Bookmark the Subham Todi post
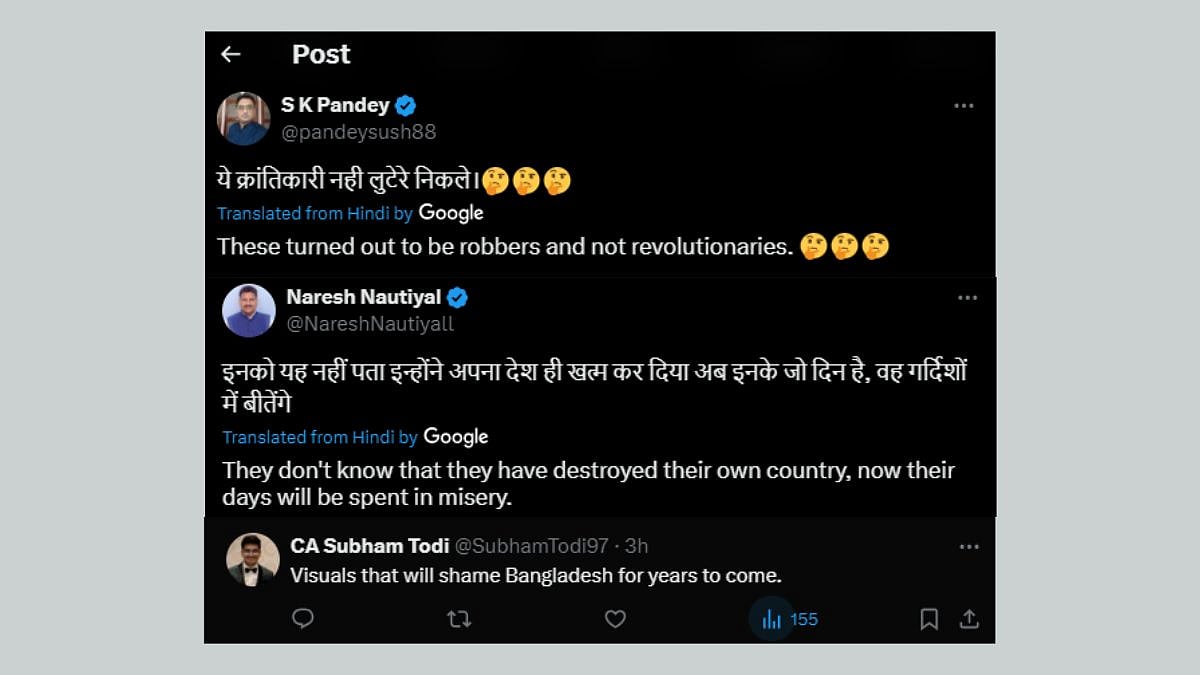The height and width of the screenshot is (675, 1200). point(929,619)
